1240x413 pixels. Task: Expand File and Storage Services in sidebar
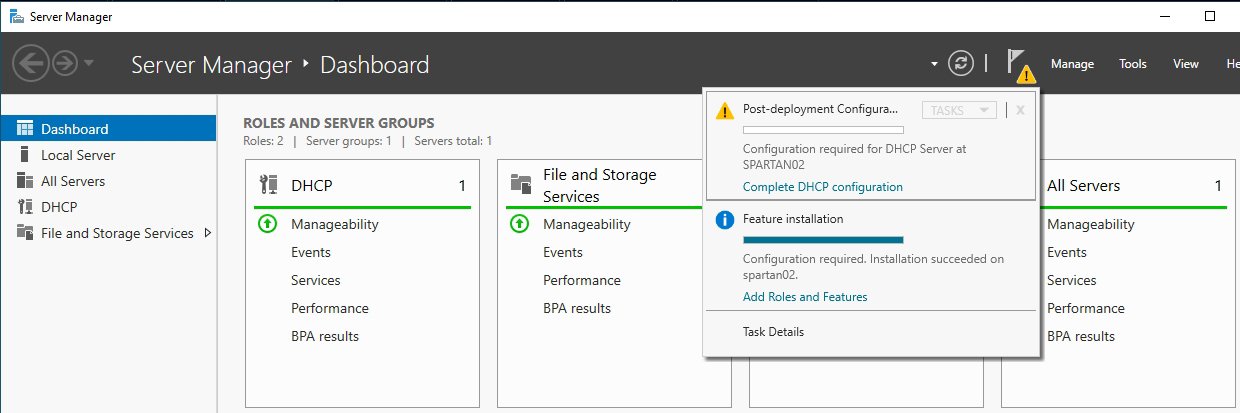(x=208, y=233)
